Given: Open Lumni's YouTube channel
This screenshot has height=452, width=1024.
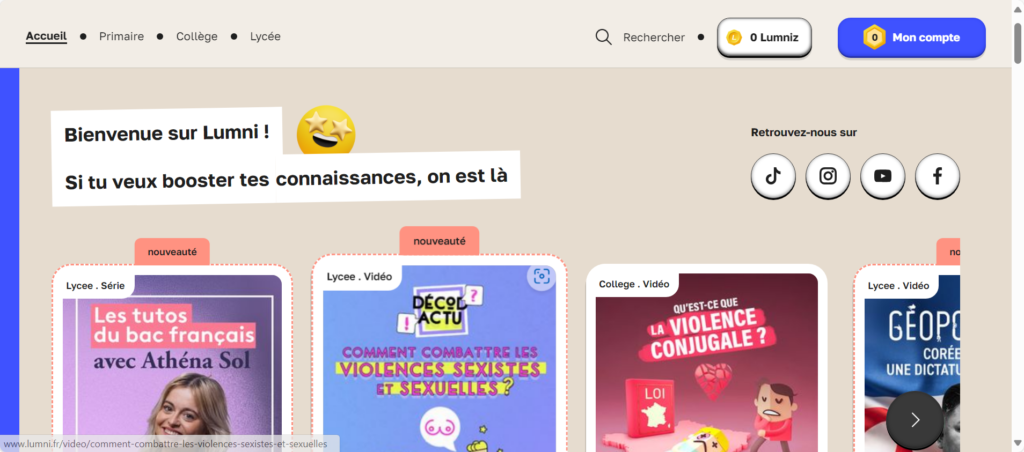Looking at the screenshot, I should click(883, 176).
